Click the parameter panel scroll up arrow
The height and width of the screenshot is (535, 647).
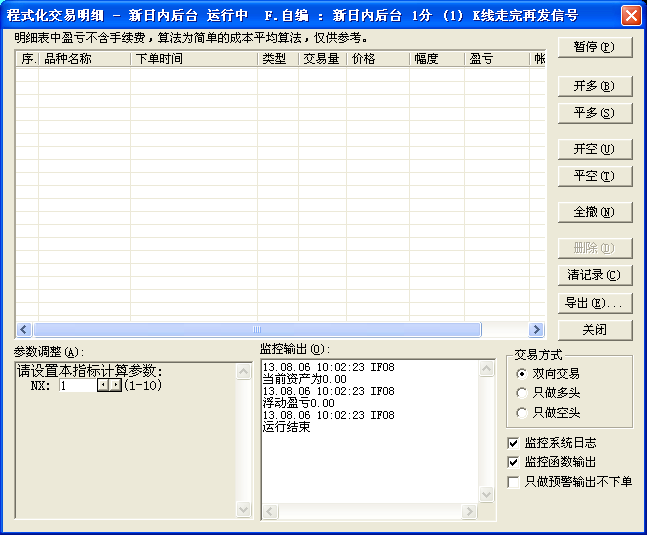243,372
